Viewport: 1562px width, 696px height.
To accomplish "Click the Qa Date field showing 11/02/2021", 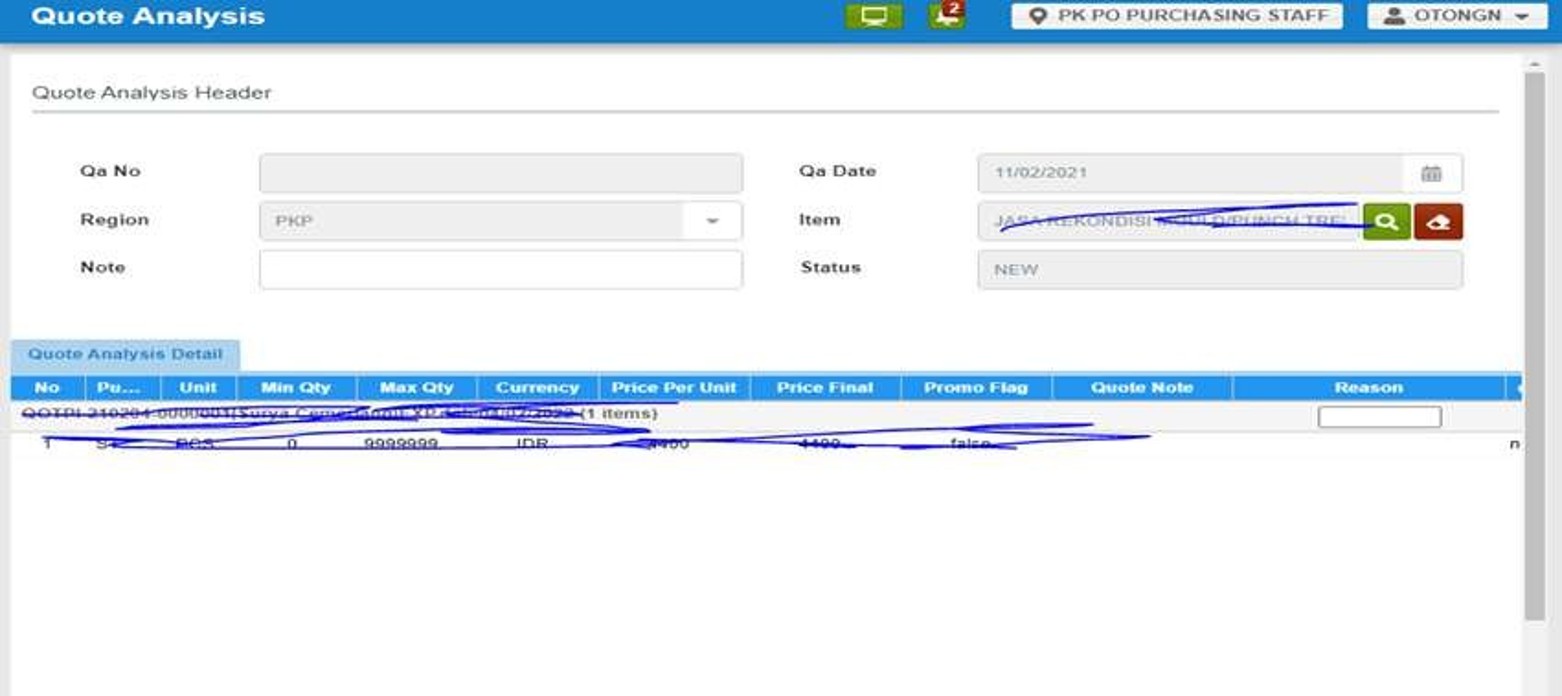I will (x=1190, y=173).
